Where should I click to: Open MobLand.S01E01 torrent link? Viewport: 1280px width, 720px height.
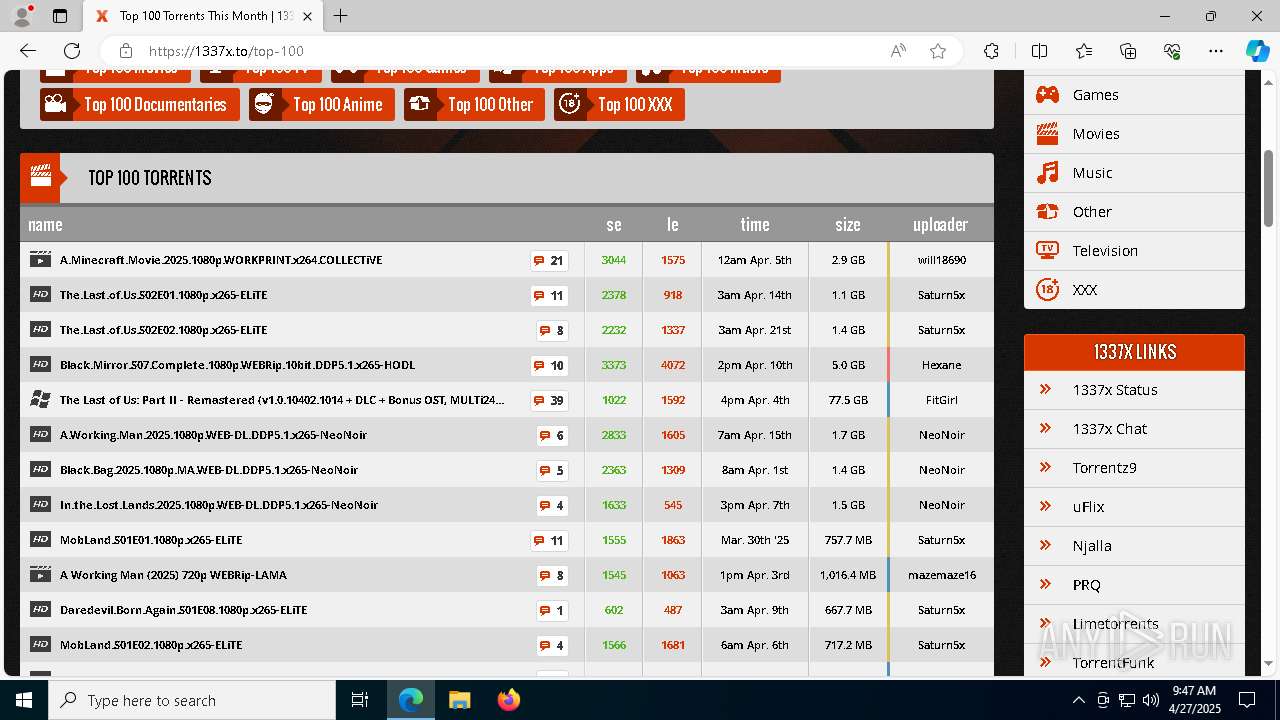[x=151, y=540]
